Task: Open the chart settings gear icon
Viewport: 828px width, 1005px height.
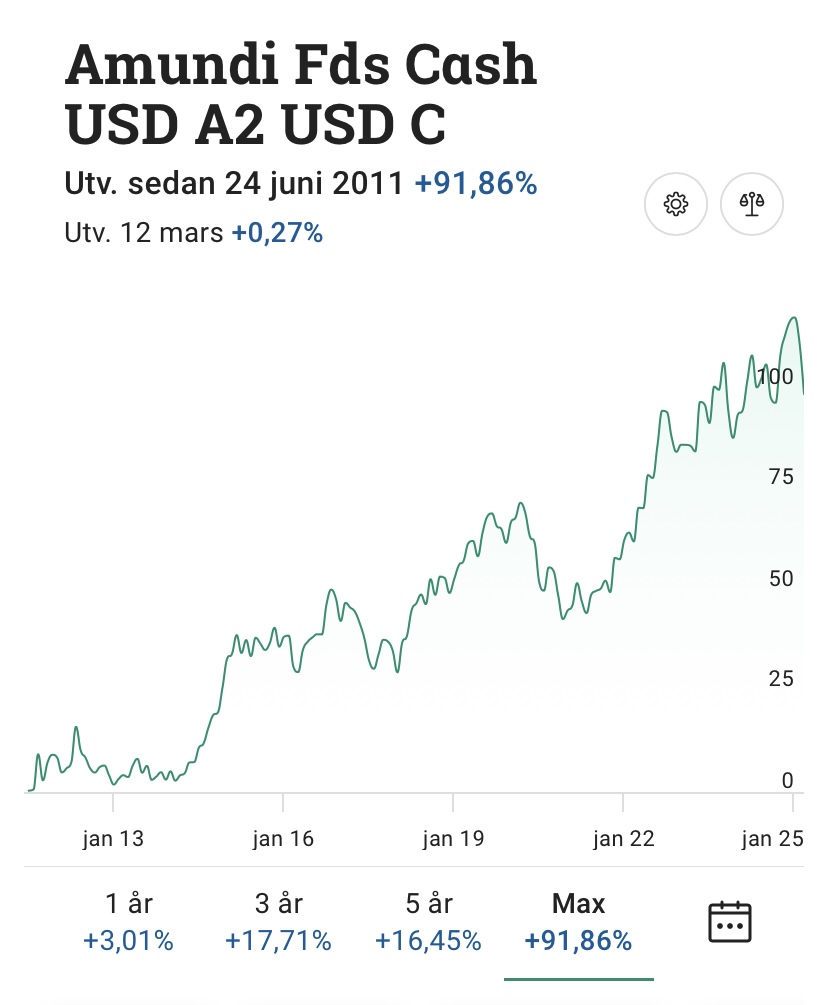Action: click(676, 205)
